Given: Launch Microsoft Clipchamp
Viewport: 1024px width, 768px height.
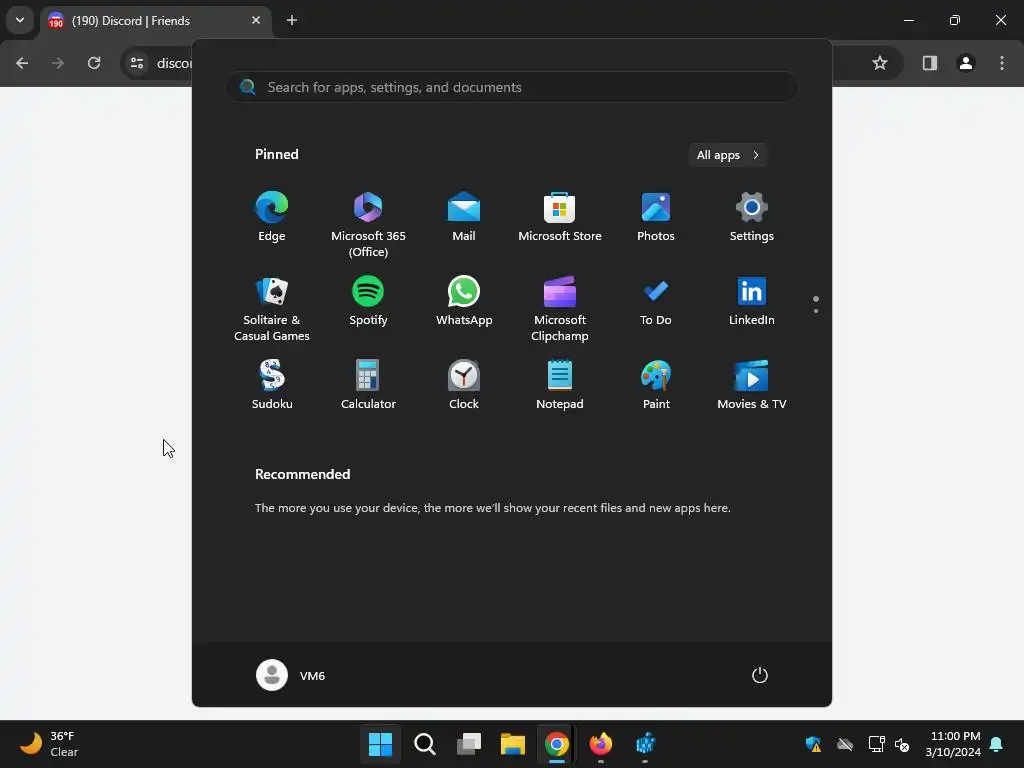Looking at the screenshot, I should coord(560,309).
